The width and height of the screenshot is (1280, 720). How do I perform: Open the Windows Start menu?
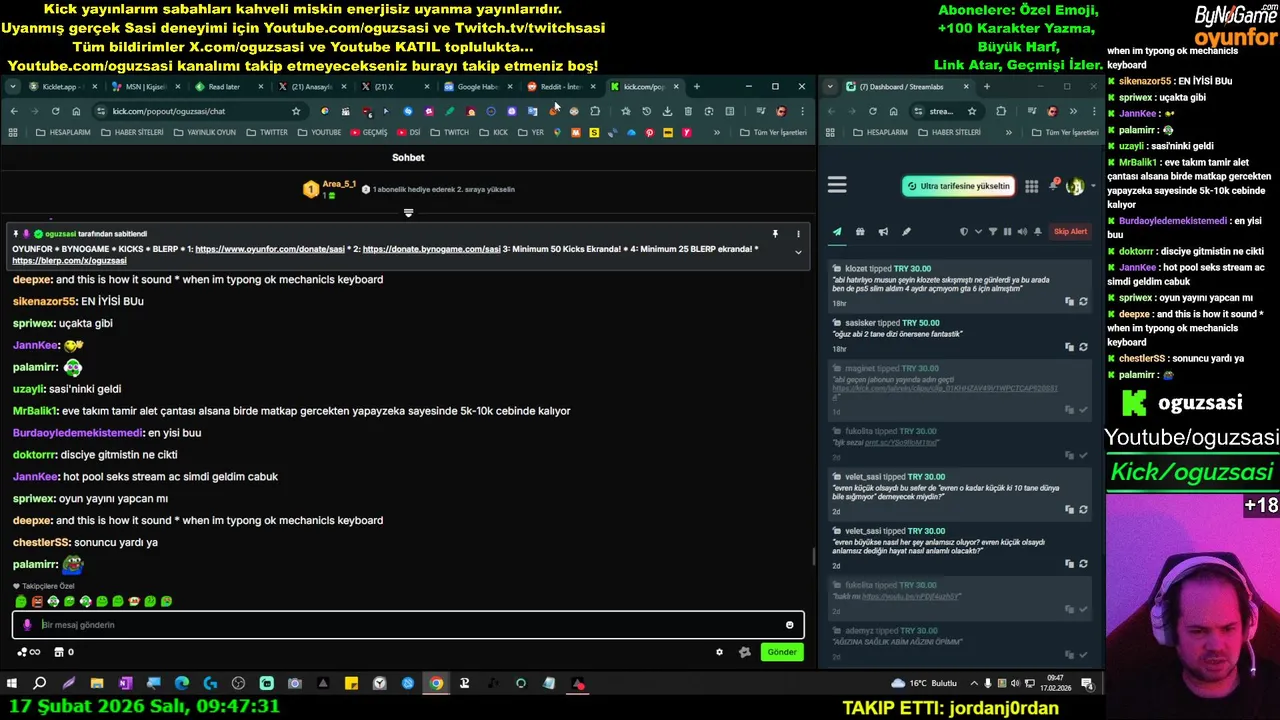pyautogui.click(x=12, y=684)
